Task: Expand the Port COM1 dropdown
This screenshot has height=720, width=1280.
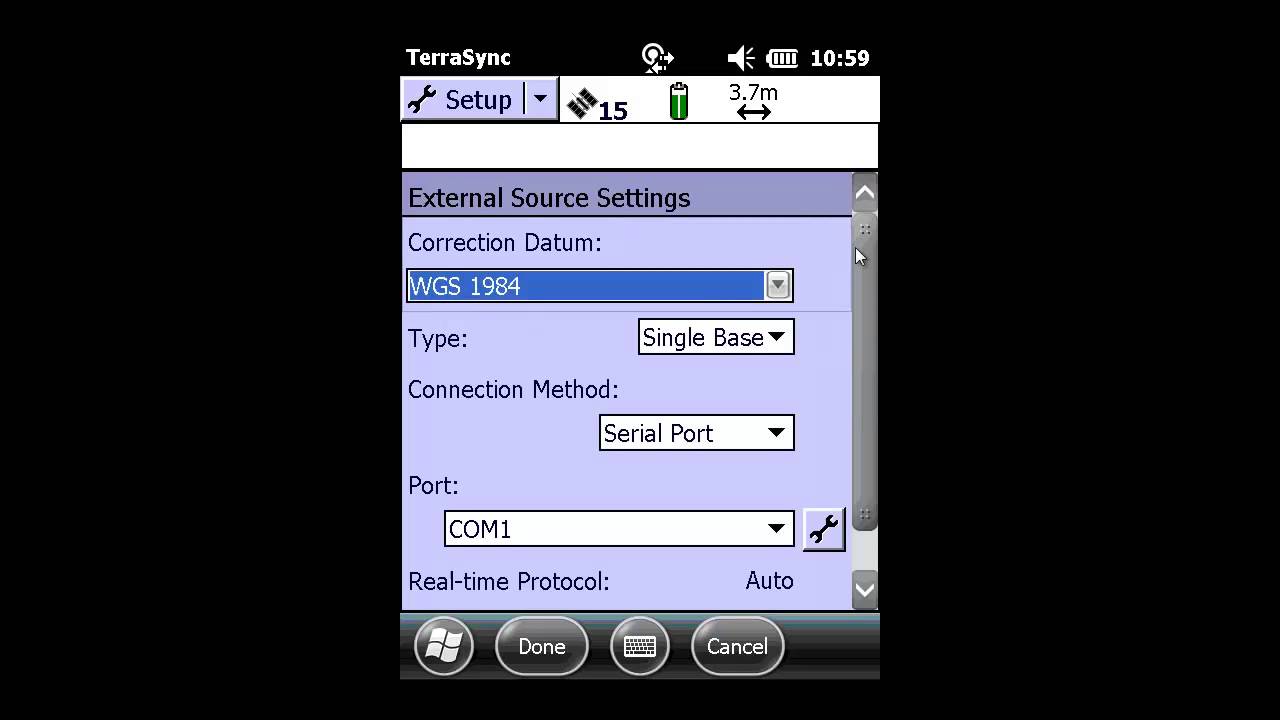Action: (619, 529)
